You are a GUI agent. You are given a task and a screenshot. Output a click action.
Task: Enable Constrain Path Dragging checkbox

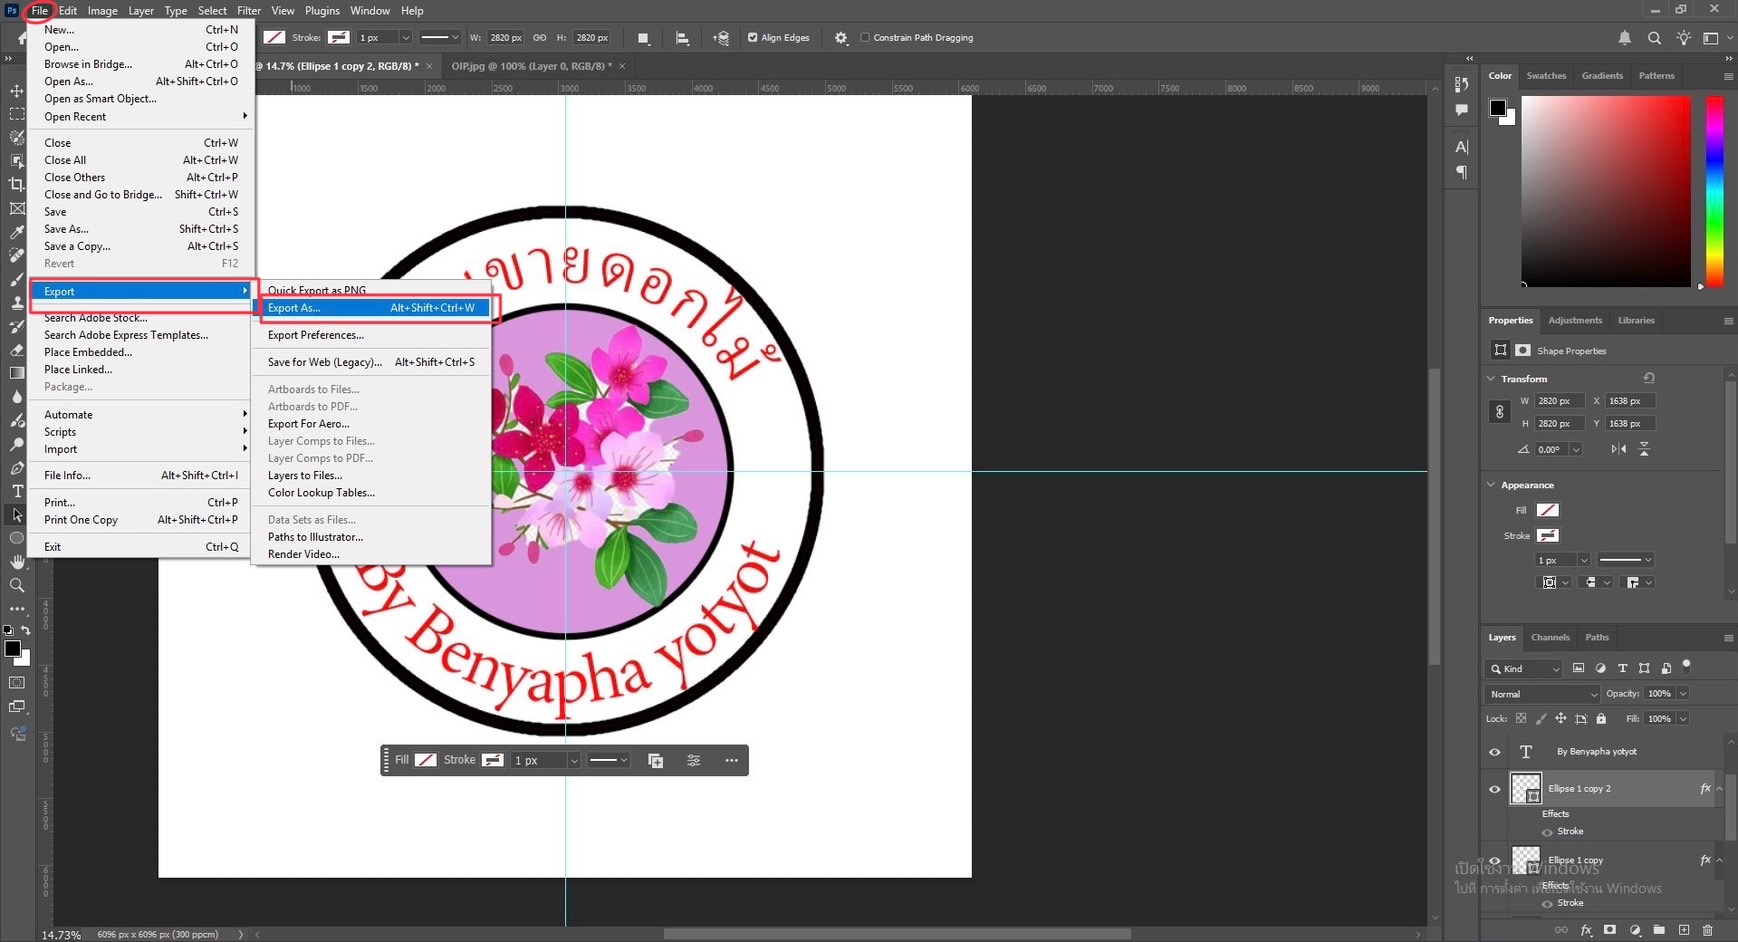[865, 38]
